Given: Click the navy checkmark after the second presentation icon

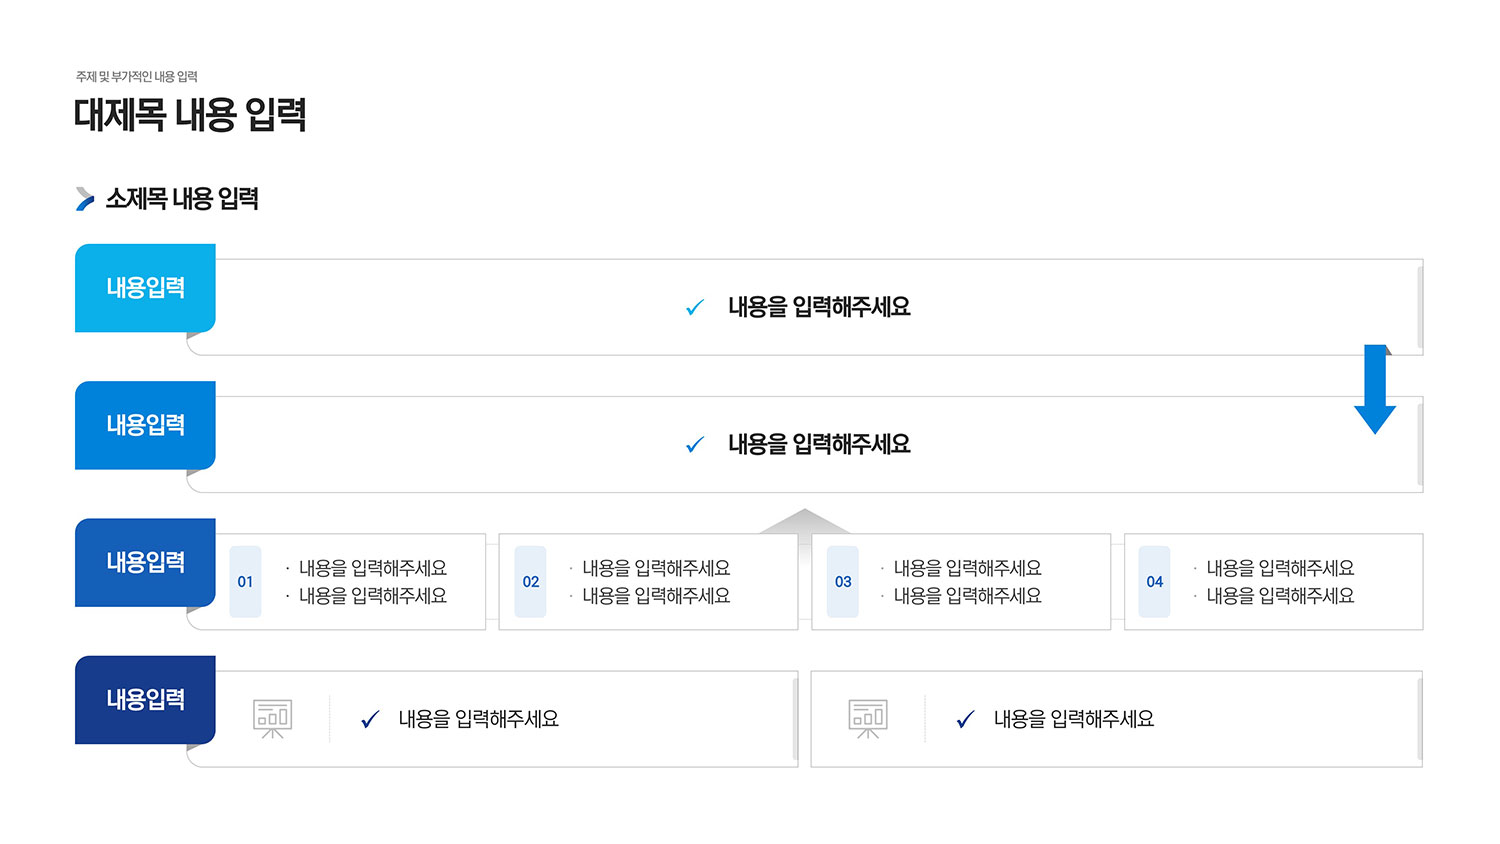Looking at the screenshot, I should (x=965, y=719).
